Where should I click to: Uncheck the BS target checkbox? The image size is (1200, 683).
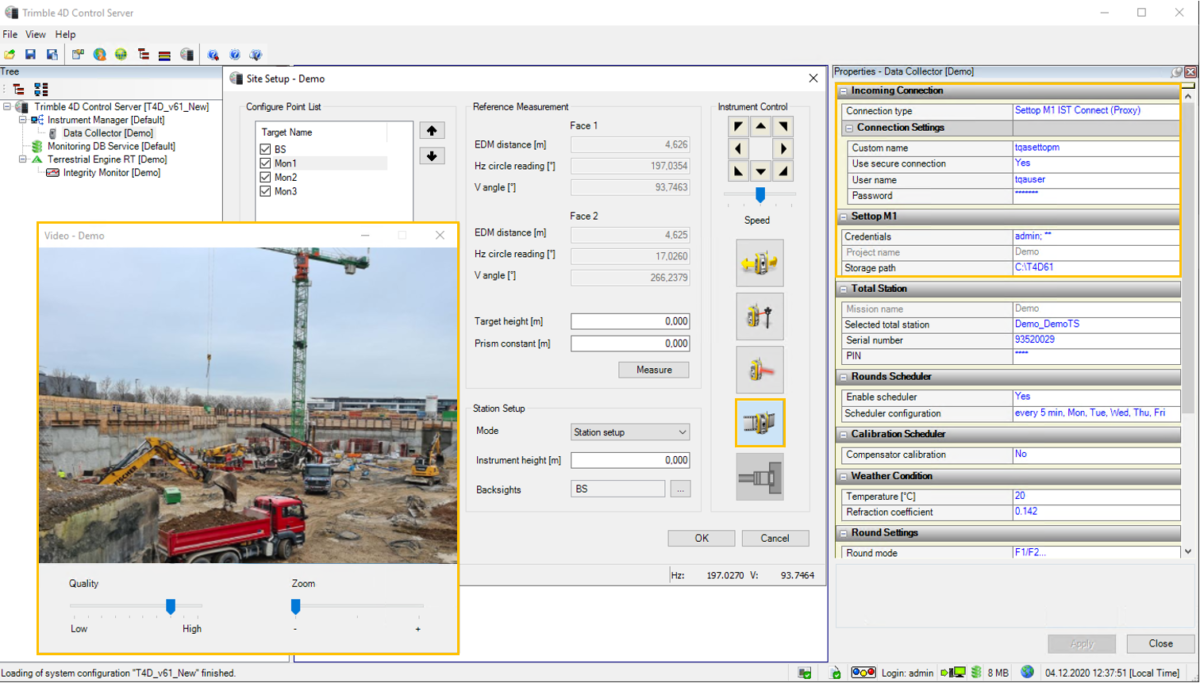tap(266, 149)
